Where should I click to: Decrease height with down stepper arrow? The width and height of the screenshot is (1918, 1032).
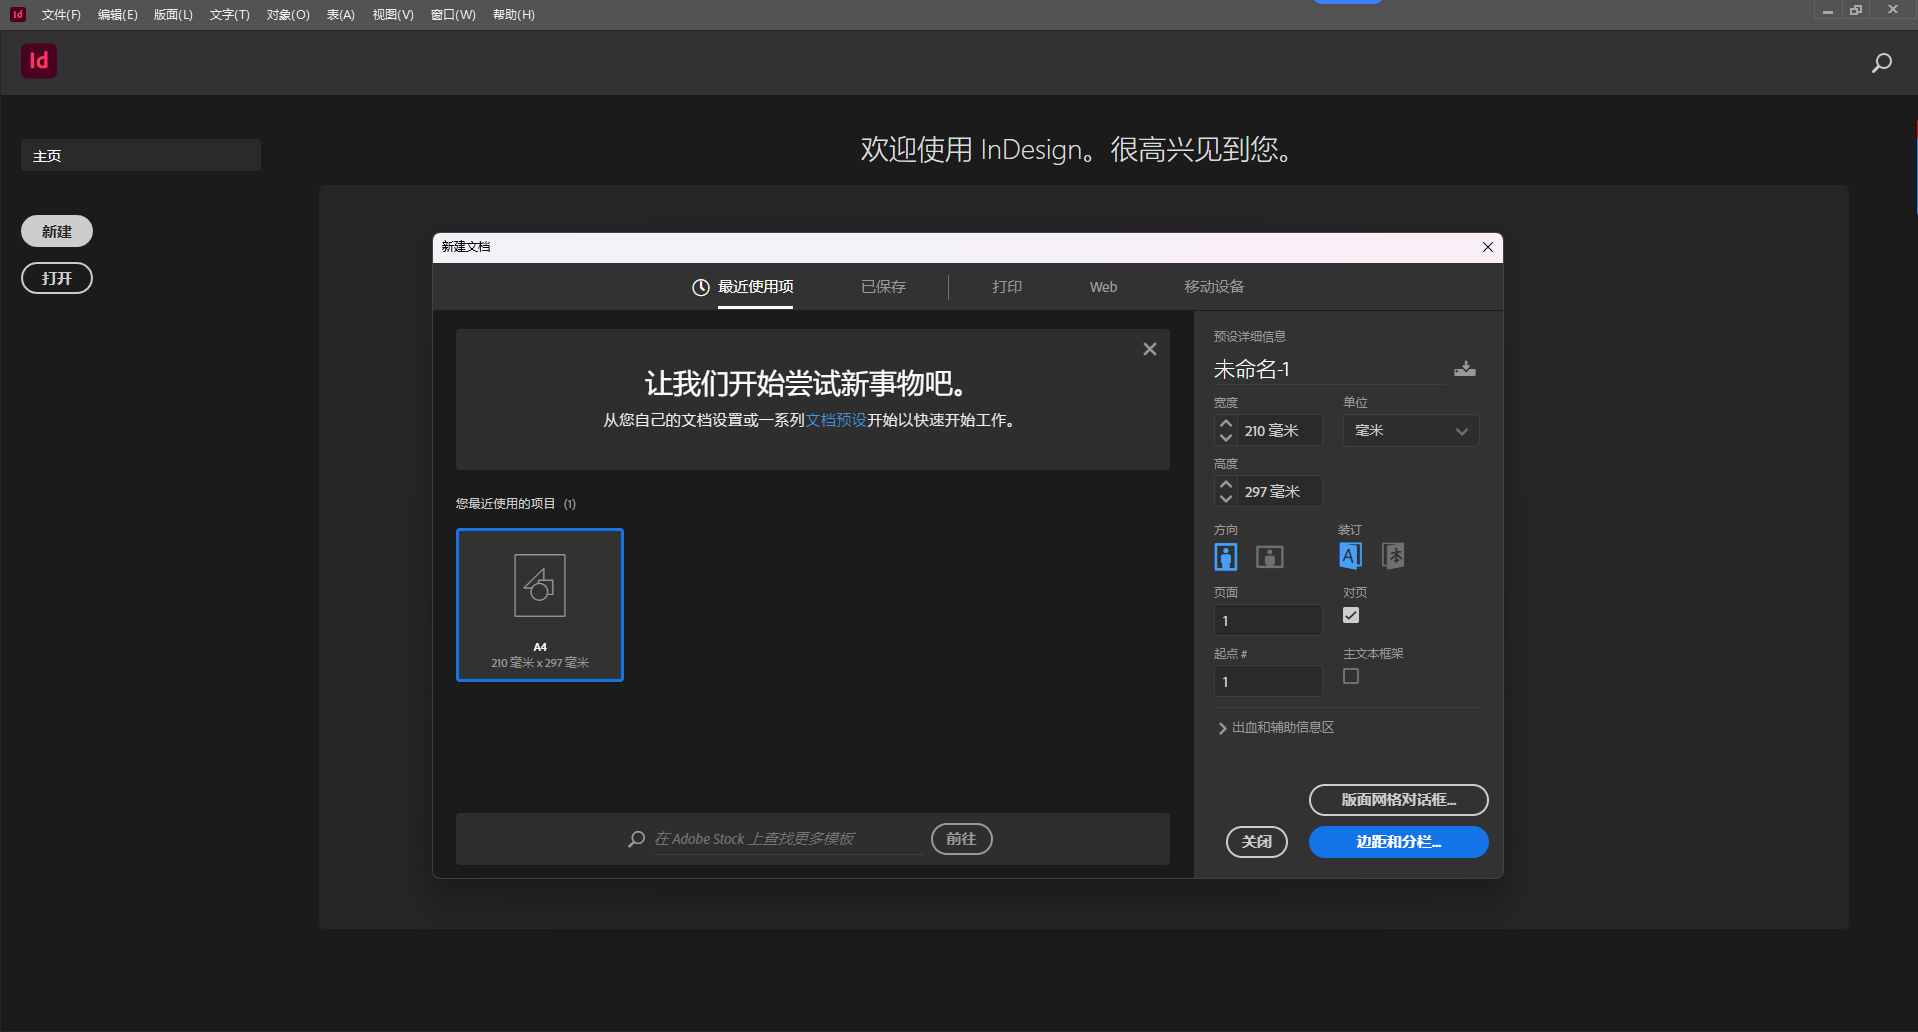coord(1225,497)
